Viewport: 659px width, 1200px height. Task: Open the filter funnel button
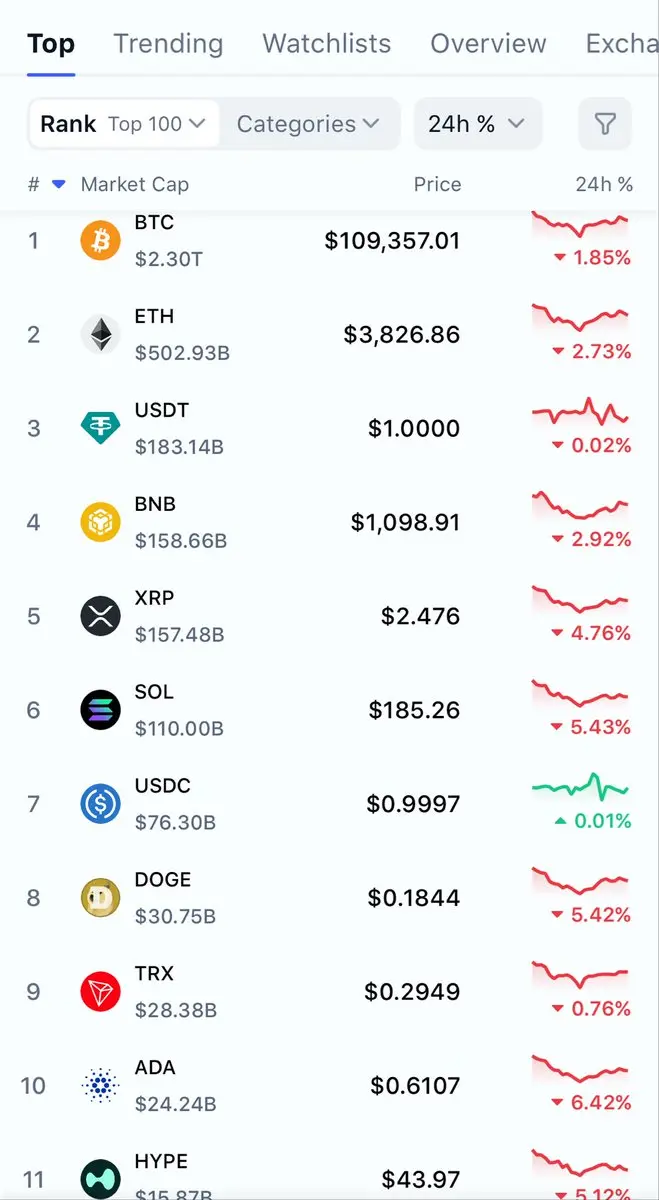tap(605, 124)
